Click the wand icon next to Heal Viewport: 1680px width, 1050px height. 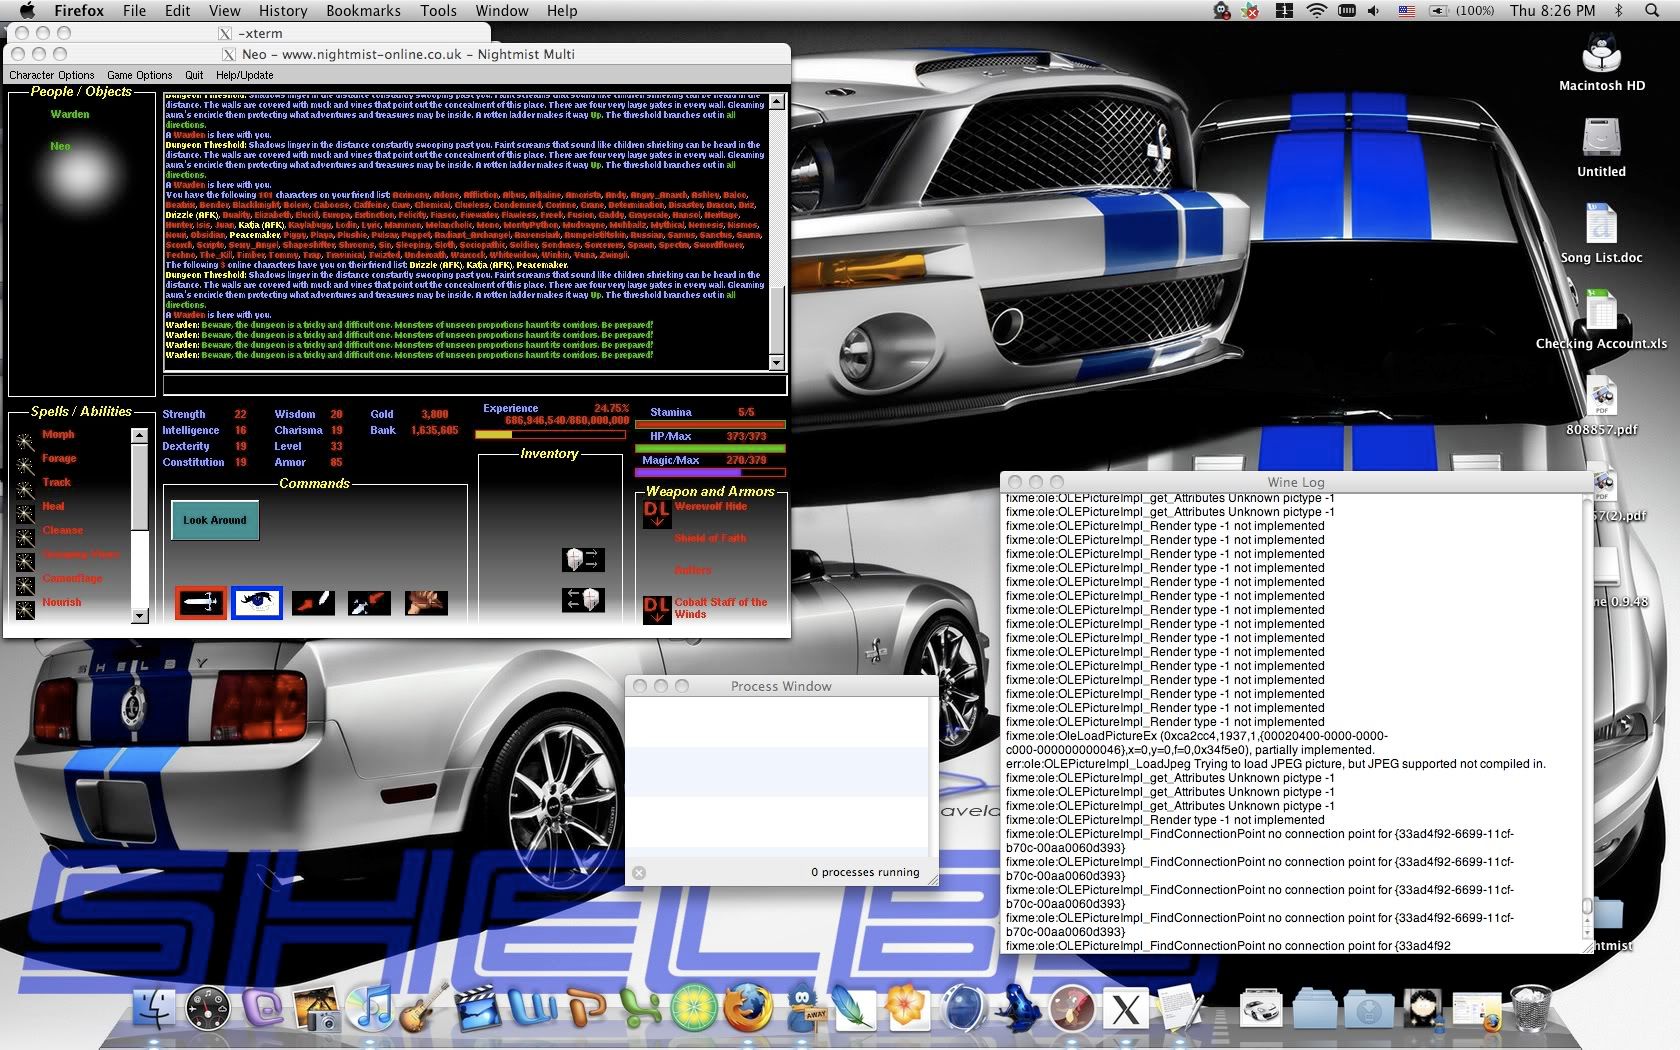tap(25, 513)
